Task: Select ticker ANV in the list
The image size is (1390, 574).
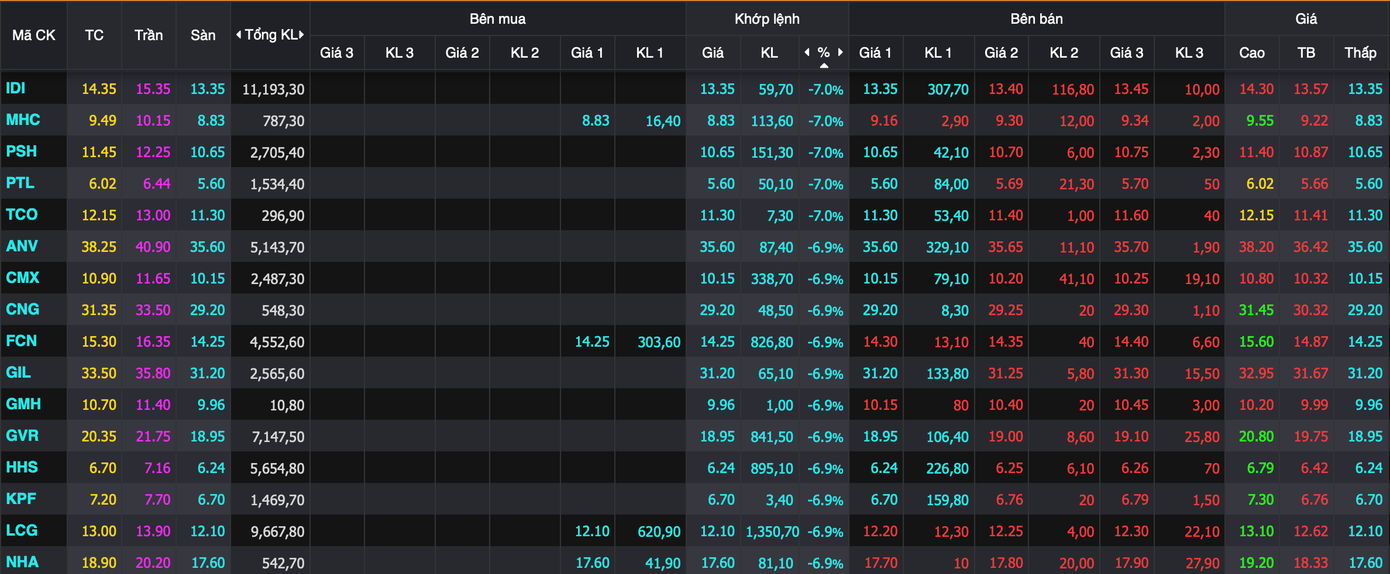Action: (22, 246)
